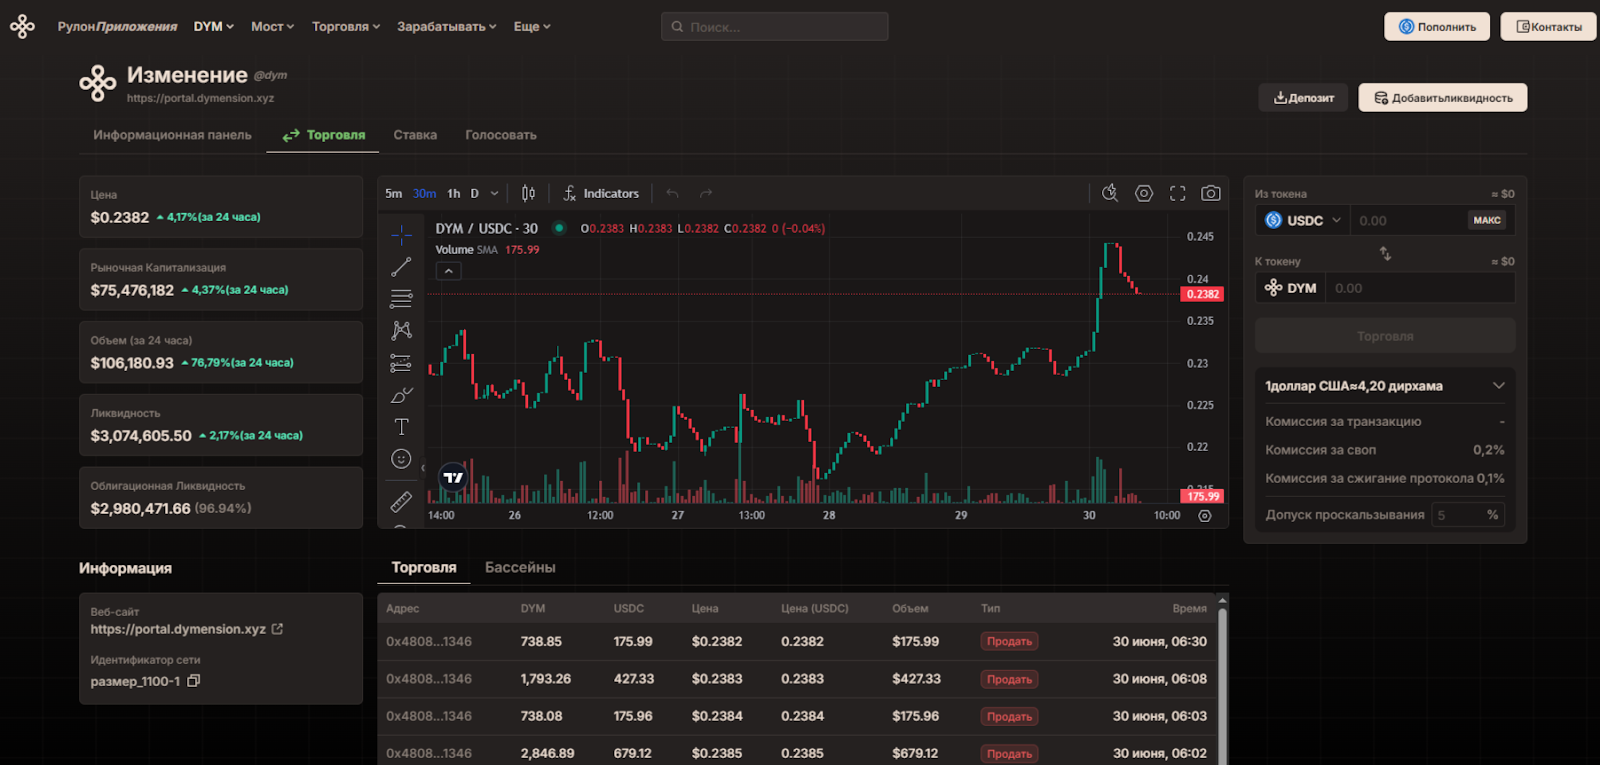Open the DYM to-token selector
This screenshot has height=765, width=1600.
pos(1291,288)
